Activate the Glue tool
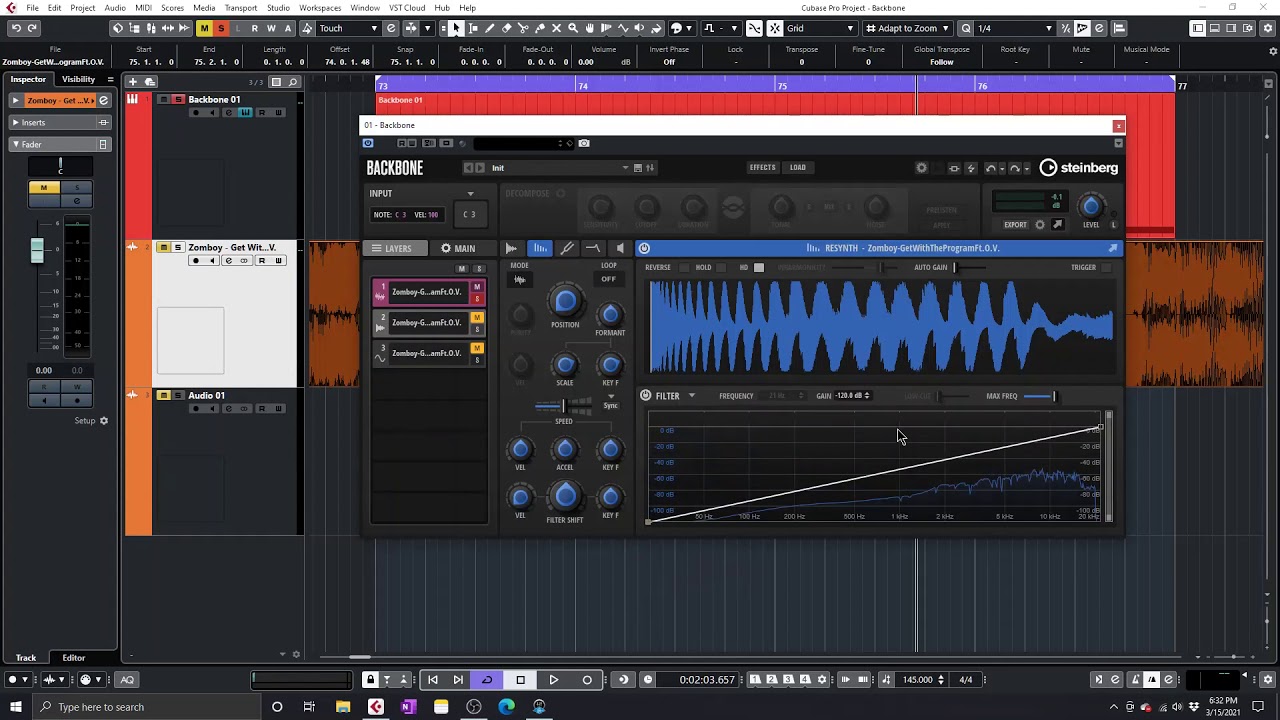The width and height of the screenshot is (1280, 720). pos(540,28)
